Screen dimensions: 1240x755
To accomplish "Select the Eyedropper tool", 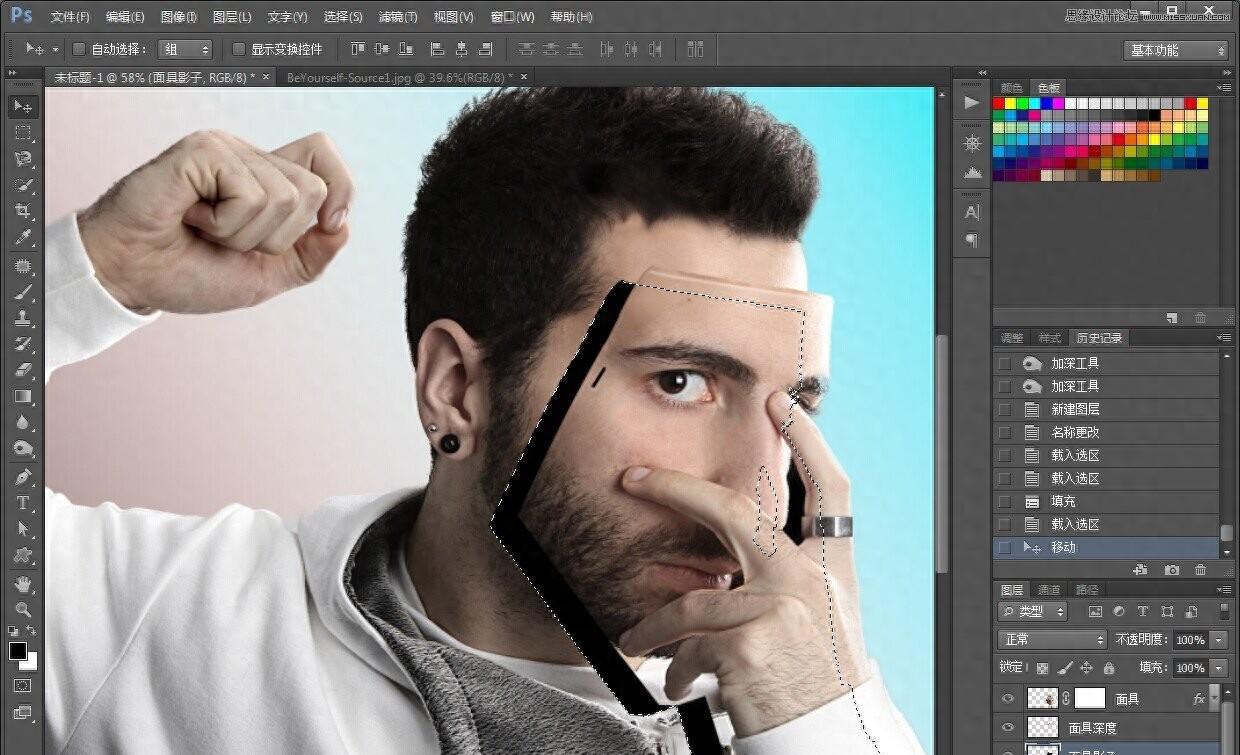I will pos(23,238).
